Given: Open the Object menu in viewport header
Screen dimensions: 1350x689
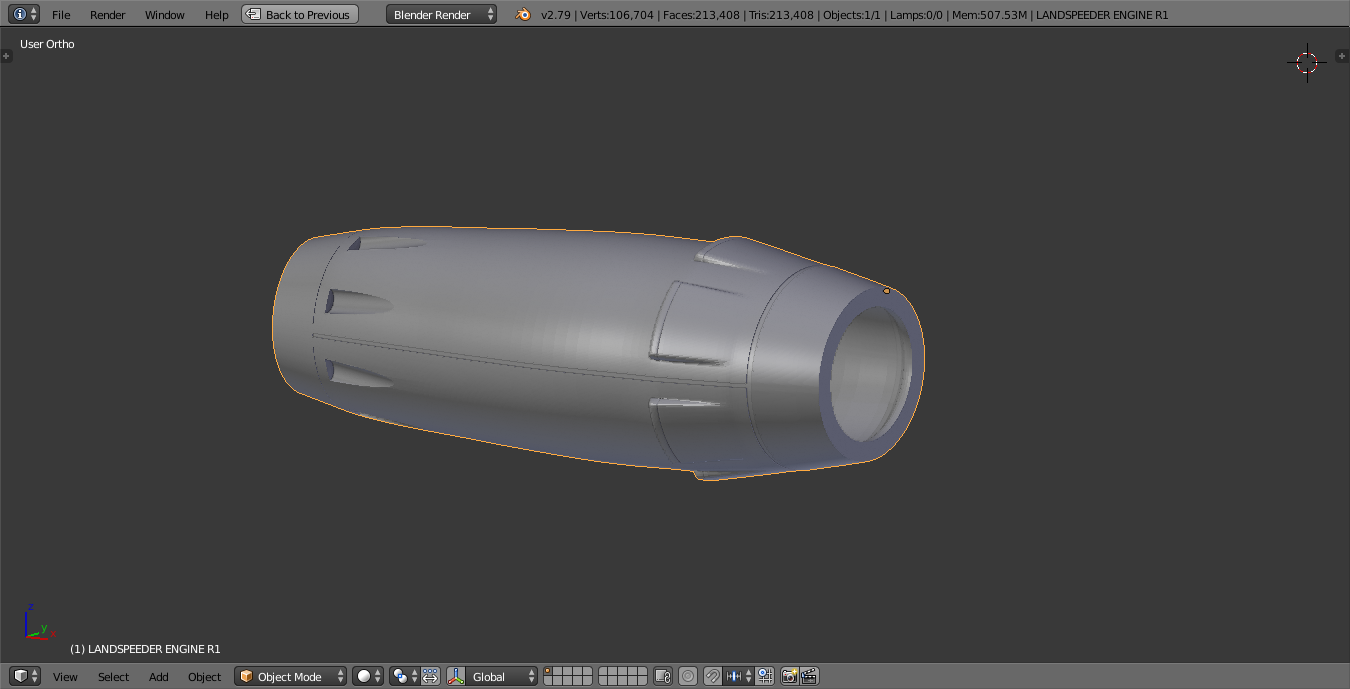Looking at the screenshot, I should (204, 677).
